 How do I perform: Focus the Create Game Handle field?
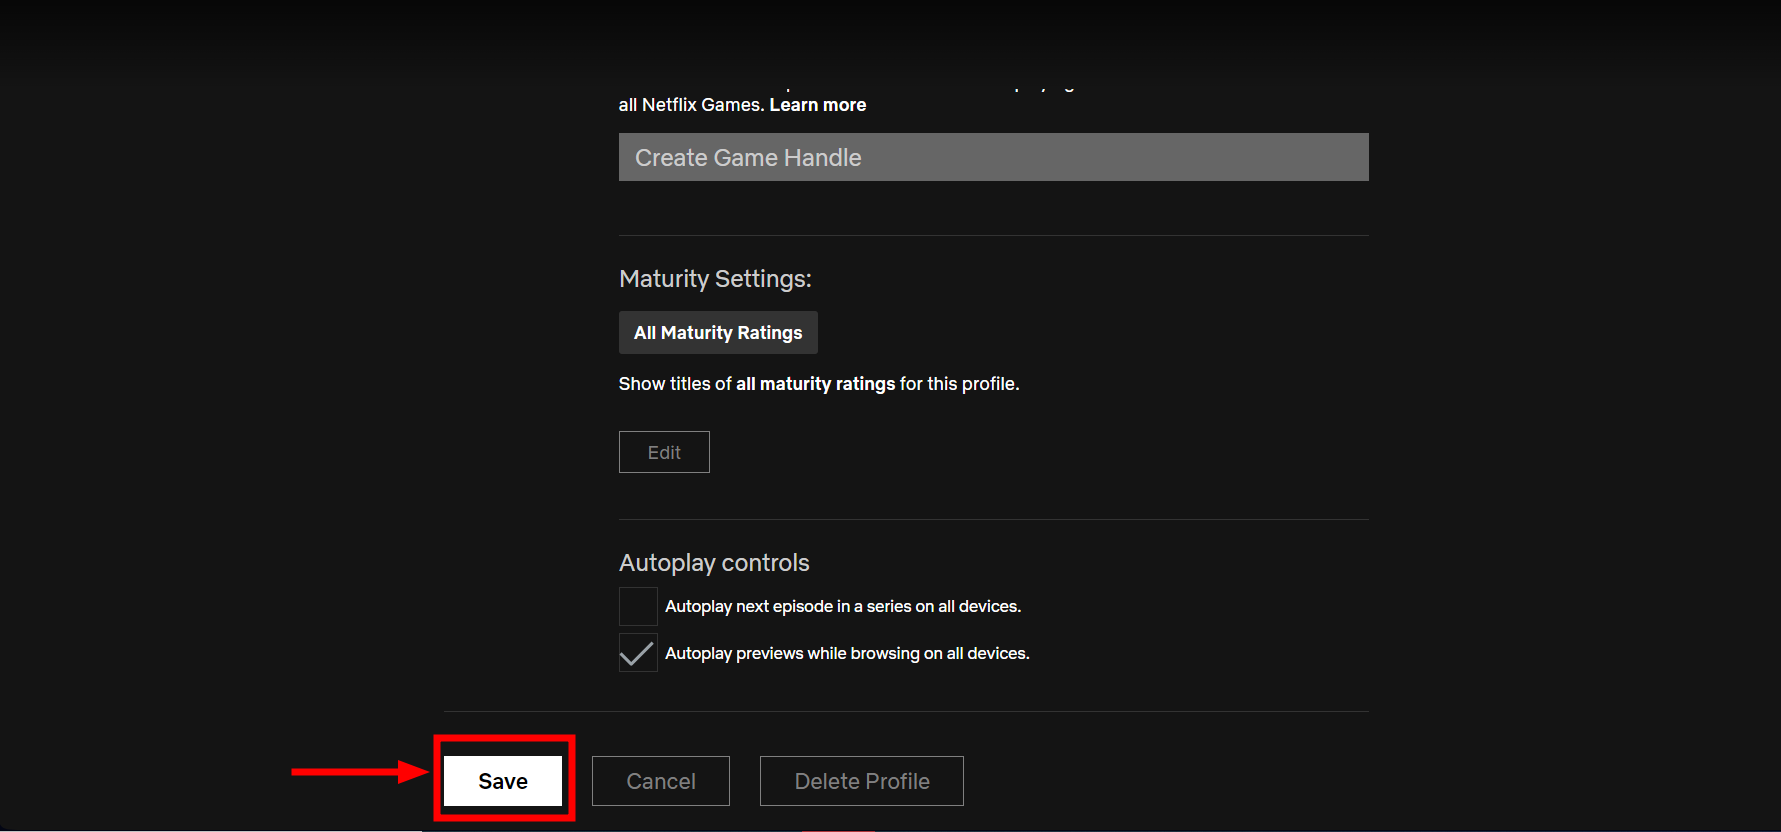pos(993,157)
